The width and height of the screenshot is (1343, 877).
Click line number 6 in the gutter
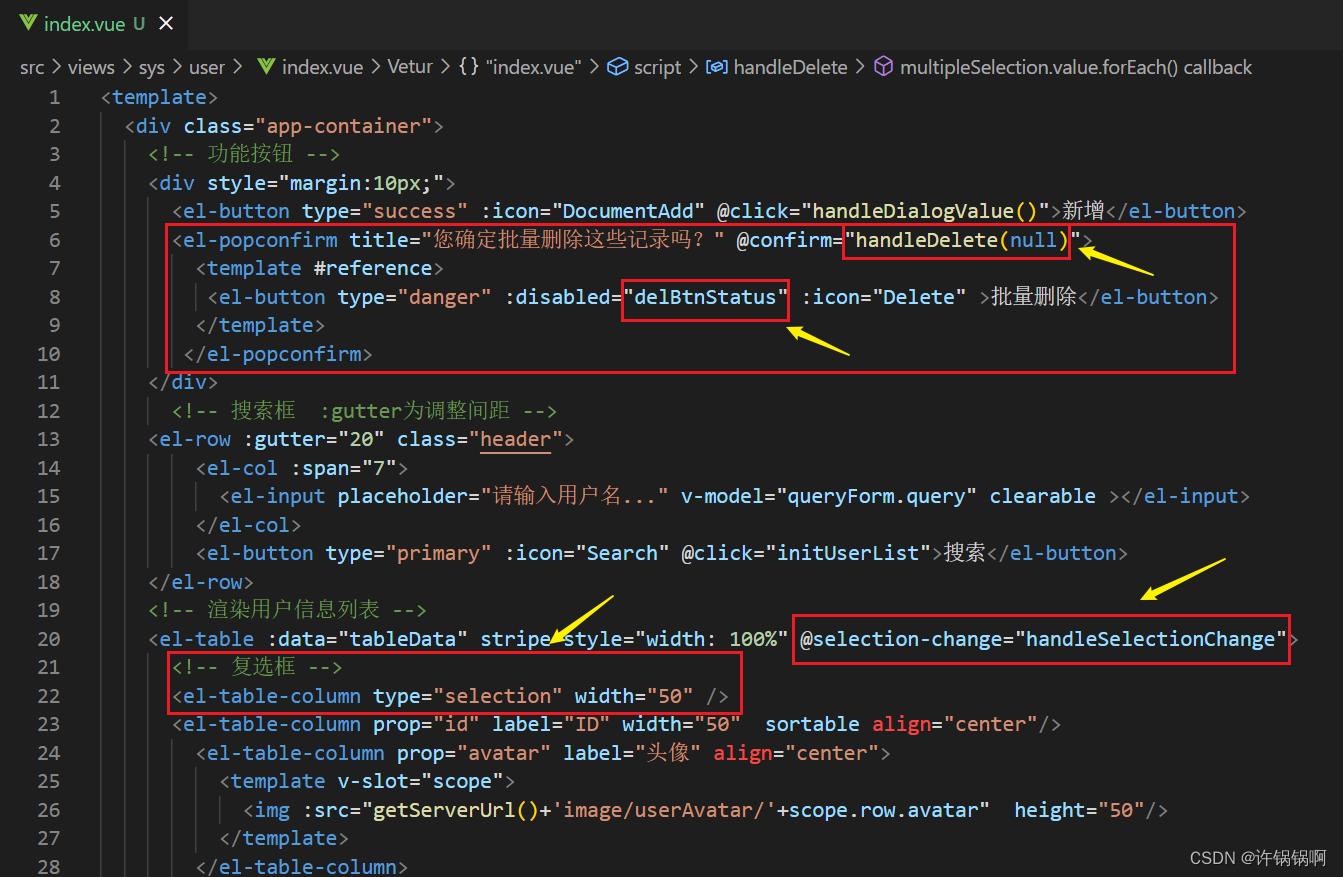point(54,240)
